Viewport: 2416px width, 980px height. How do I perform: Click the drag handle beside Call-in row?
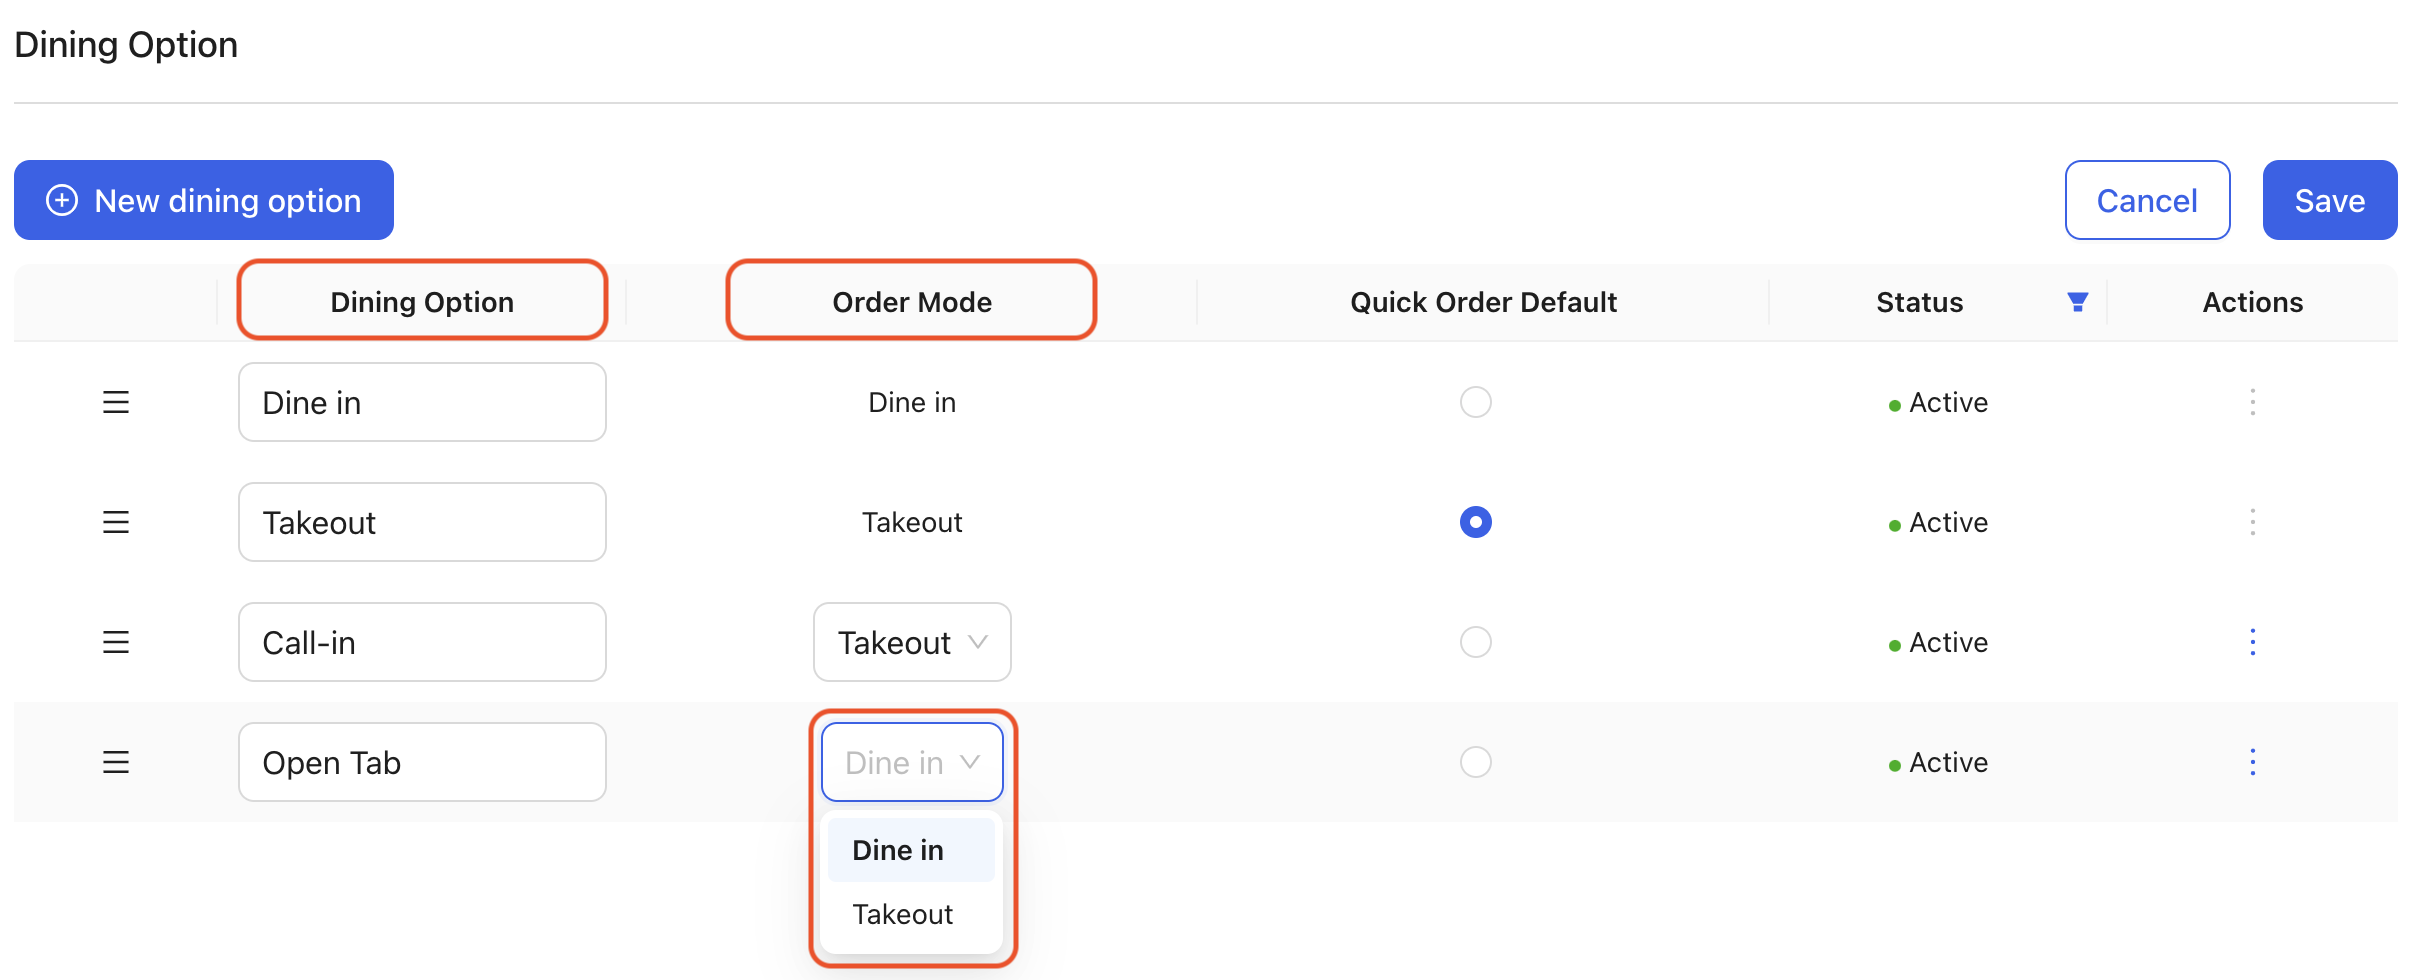pyautogui.click(x=115, y=642)
